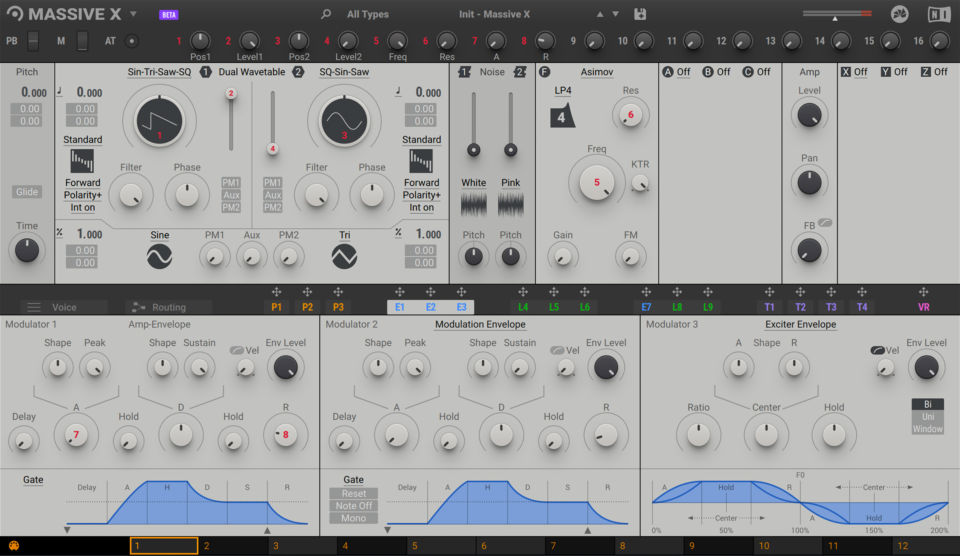
Task: Toggle the Glide button in Pitch section
Action: (27, 192)
